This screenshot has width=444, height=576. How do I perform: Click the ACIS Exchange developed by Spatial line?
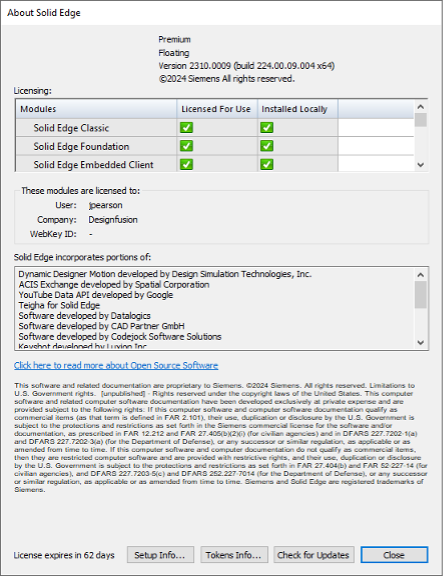(114, 284)
